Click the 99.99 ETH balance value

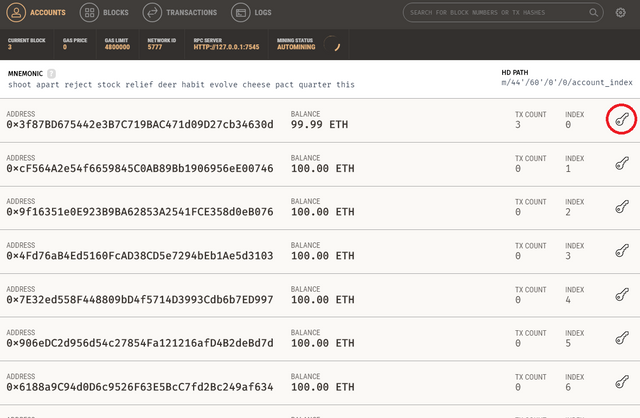pos(319,125)
